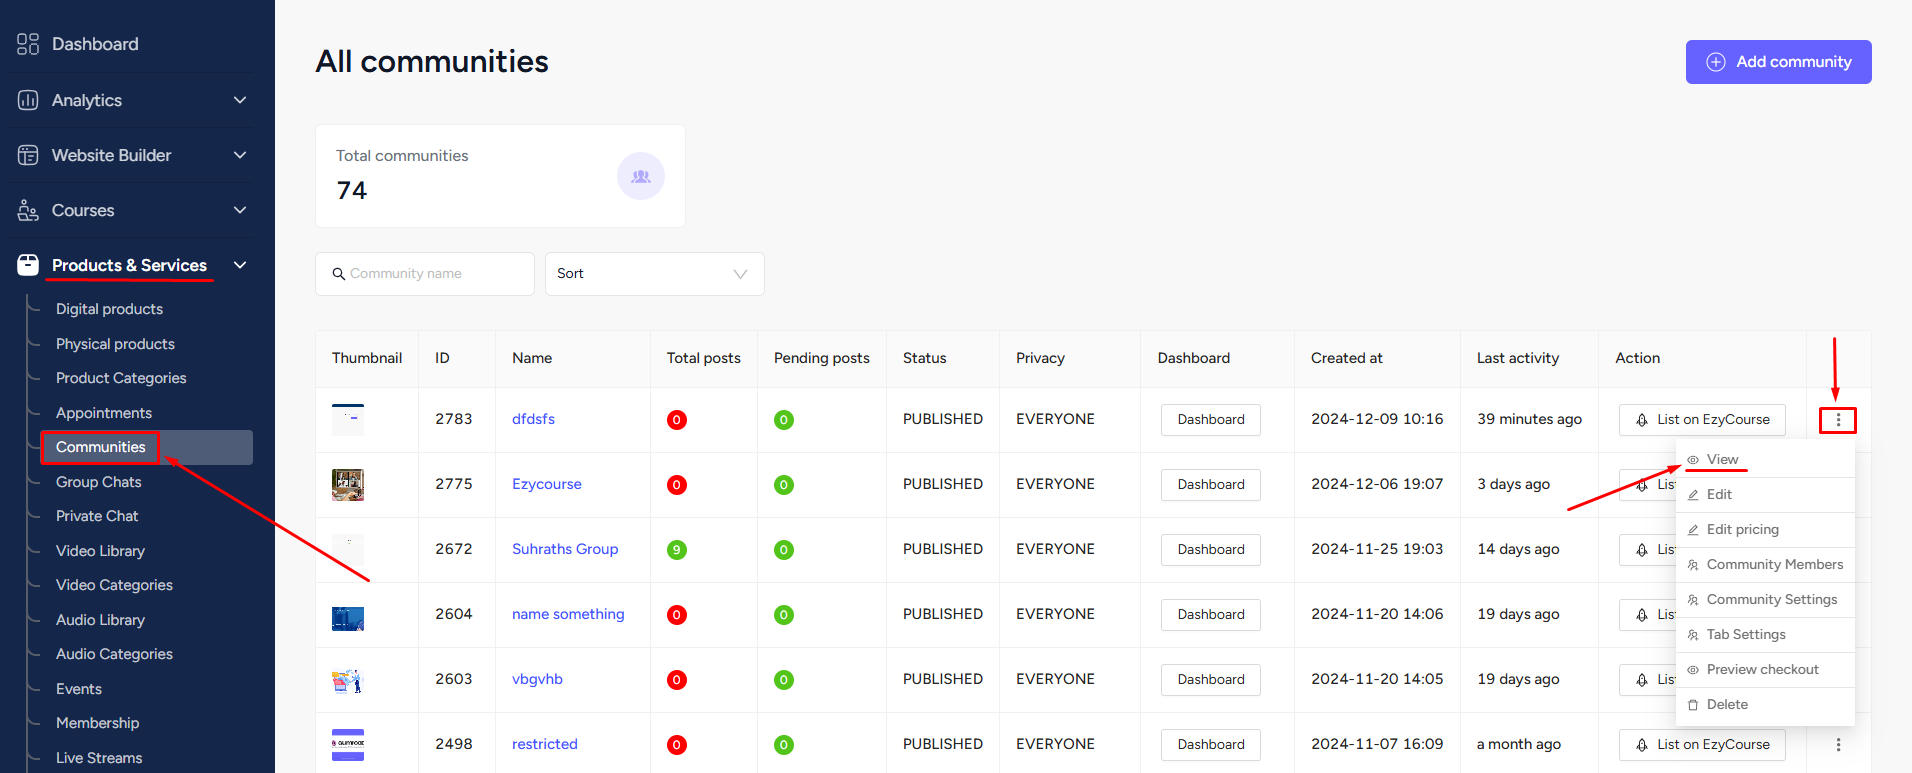Viewport: 1912px width, 773px height.
Task: Click Dashboard button in Suhraths Group row
Action: pos(1211,550)
